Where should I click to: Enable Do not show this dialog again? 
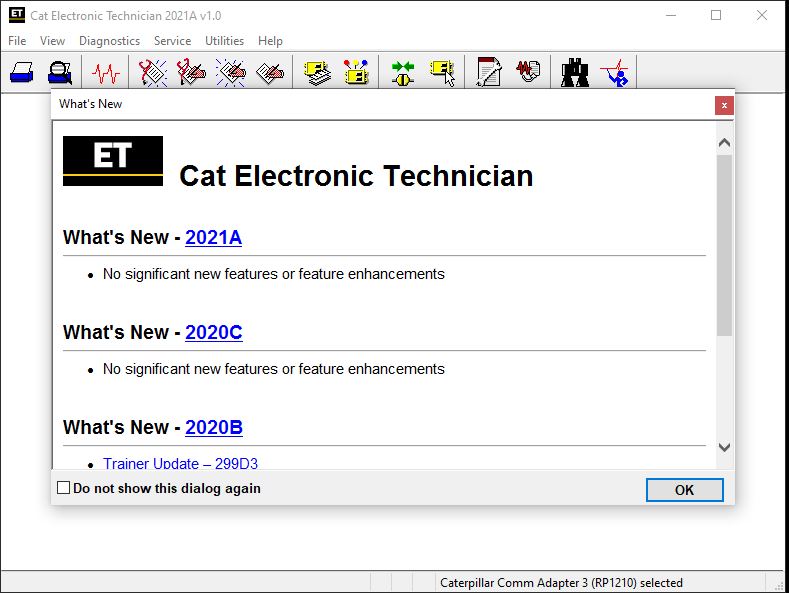63,488
